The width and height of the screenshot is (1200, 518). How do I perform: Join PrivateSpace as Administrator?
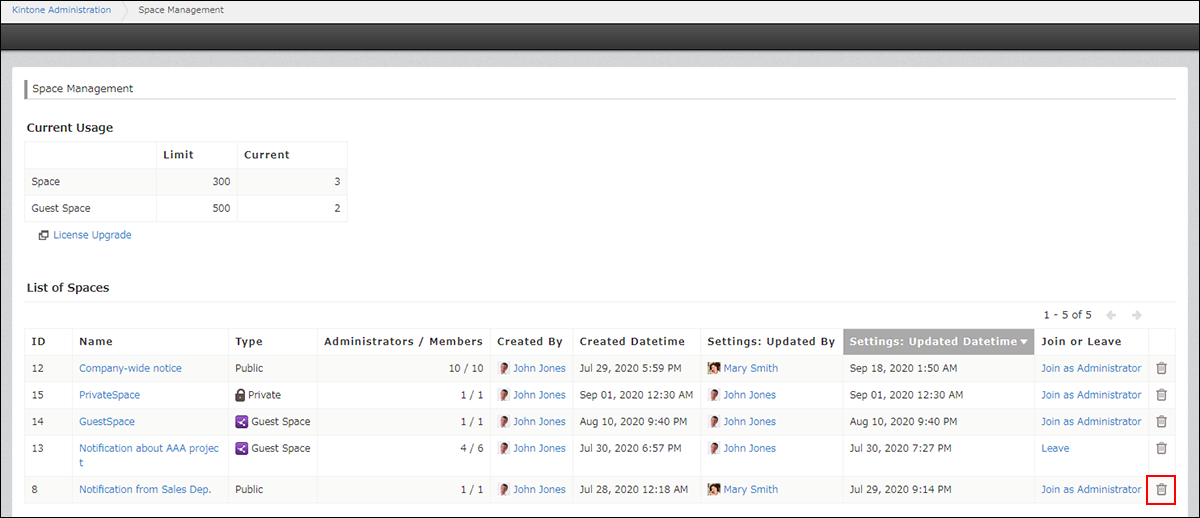click(1091, 395)
